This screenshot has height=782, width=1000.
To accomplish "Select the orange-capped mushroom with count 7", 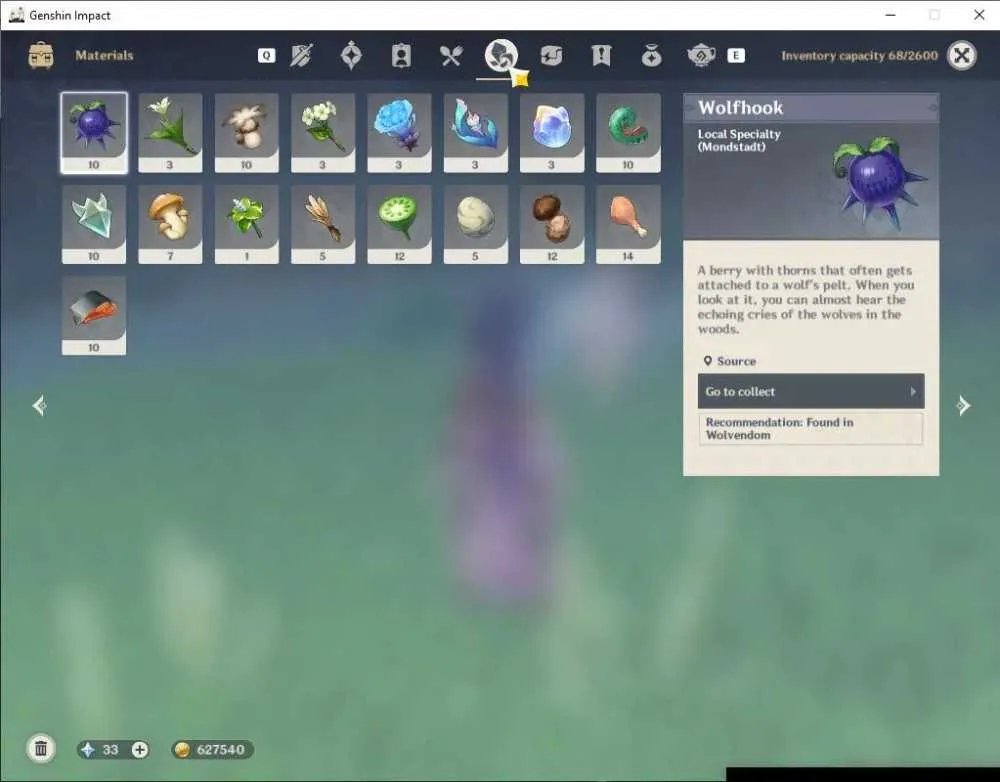I will (170, 225).
